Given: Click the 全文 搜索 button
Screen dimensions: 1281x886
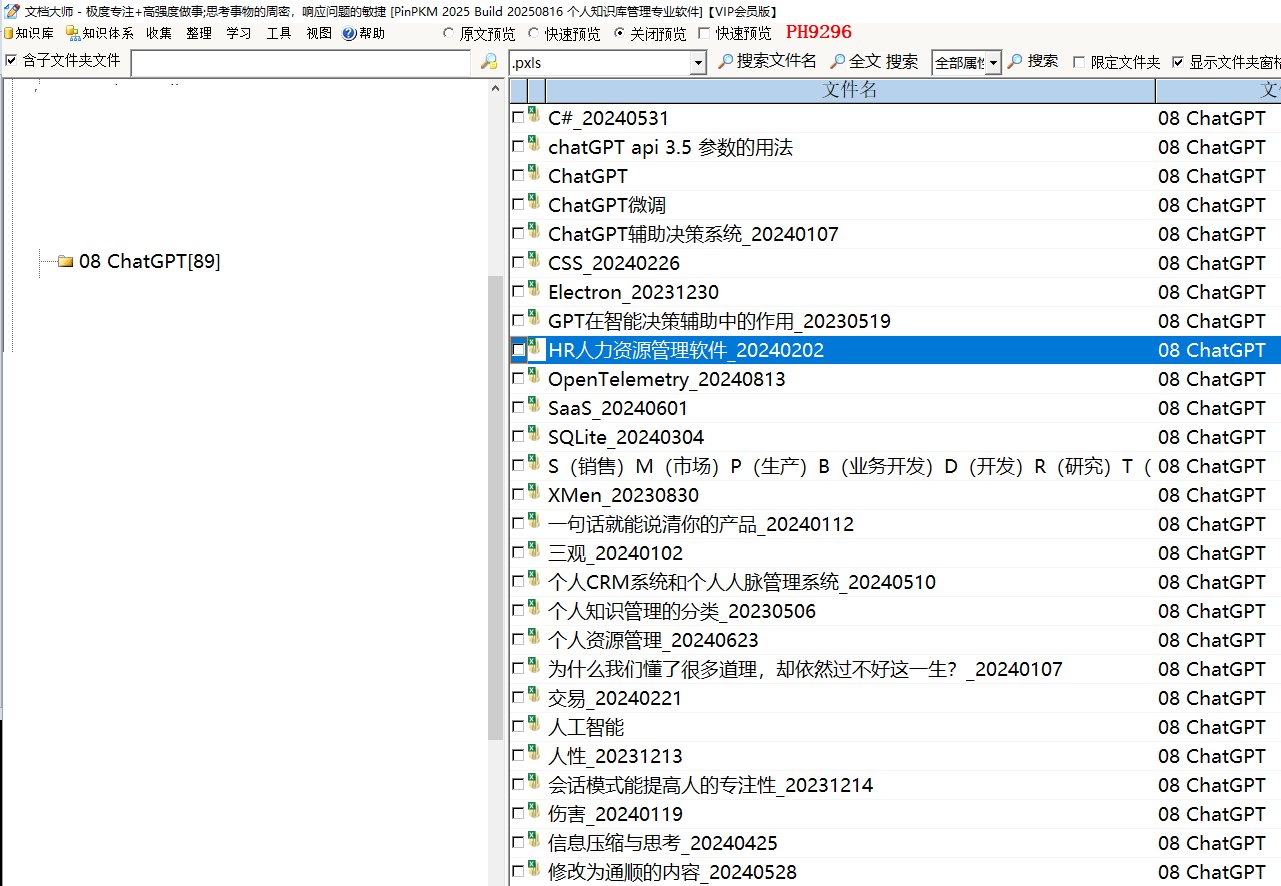Looking at the screenshot, I should click(x=874, y=62).
